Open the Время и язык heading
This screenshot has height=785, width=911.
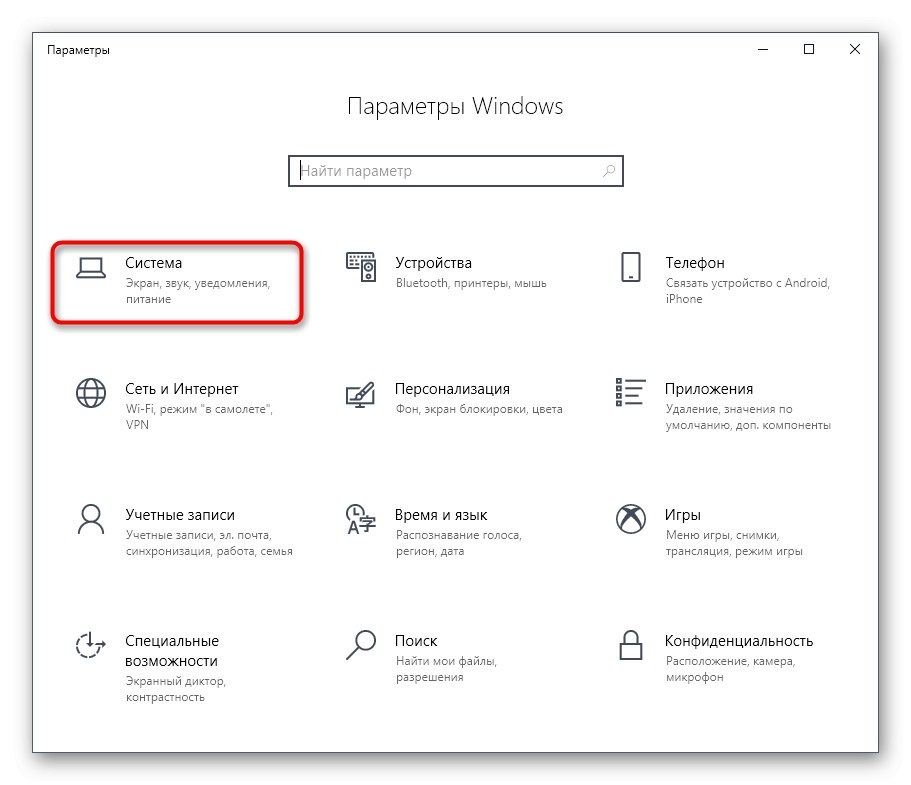(x=441, y=515)
